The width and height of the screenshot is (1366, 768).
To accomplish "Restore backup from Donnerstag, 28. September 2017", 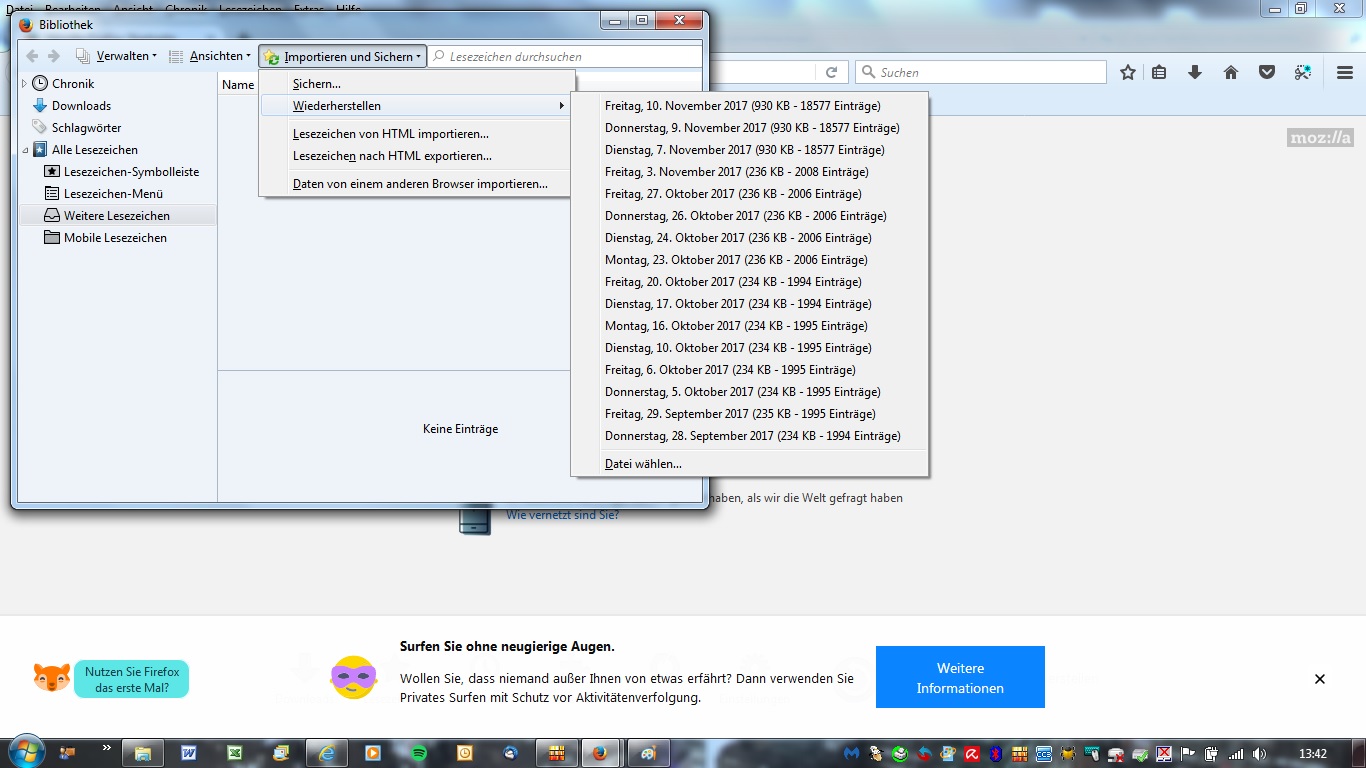I will [x=750, y=436].
